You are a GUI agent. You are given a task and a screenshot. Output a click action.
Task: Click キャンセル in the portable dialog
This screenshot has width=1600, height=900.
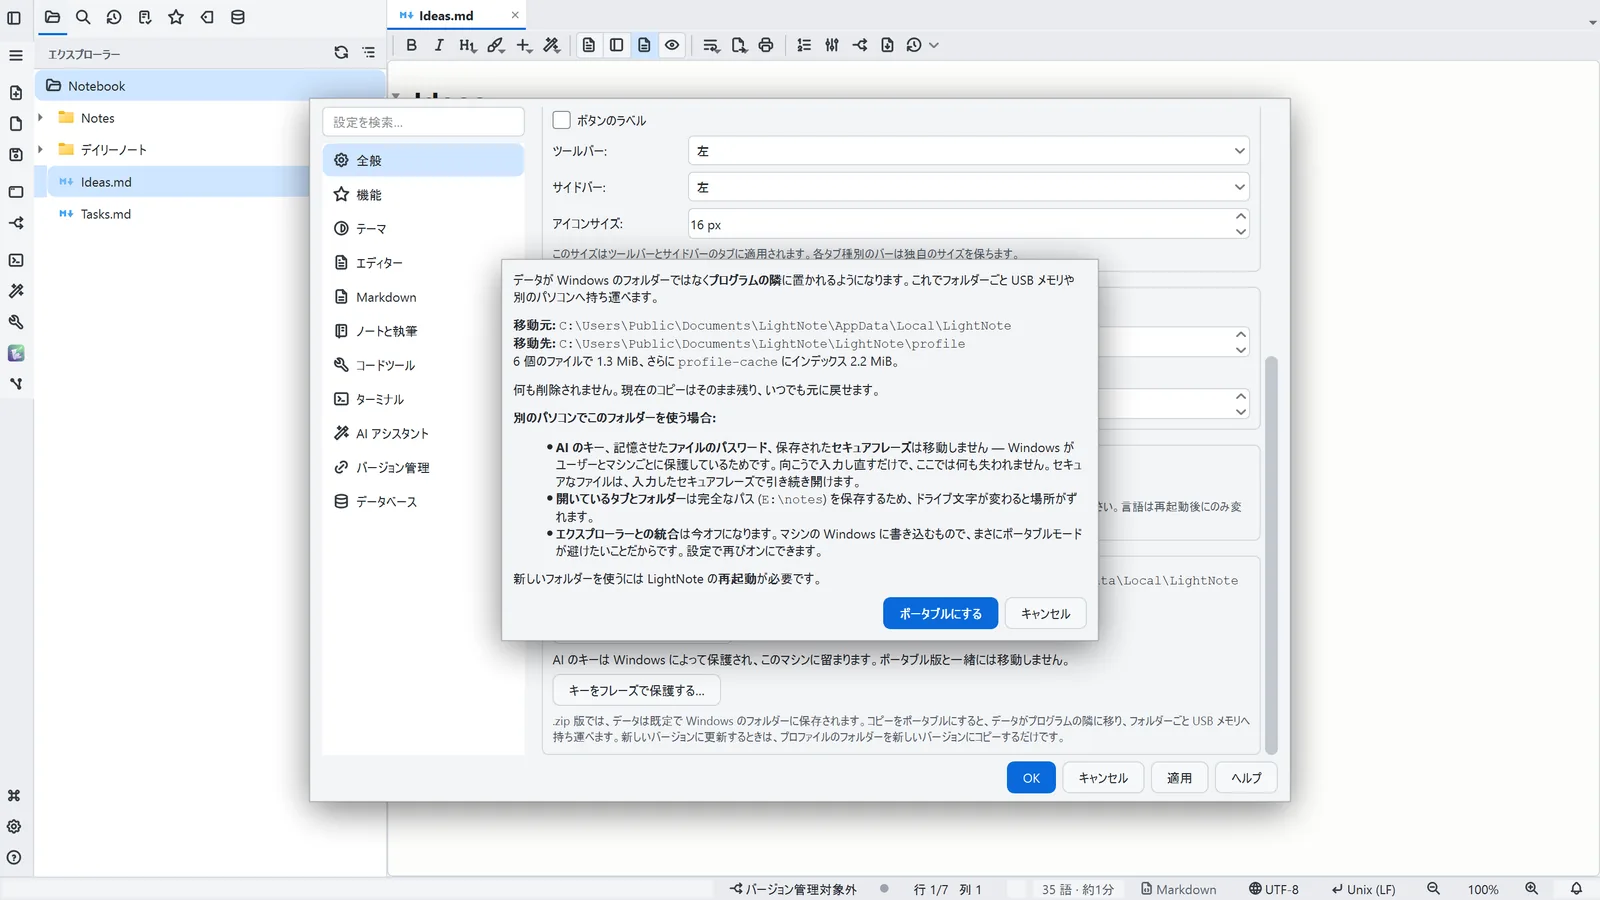click(1045, 614)
